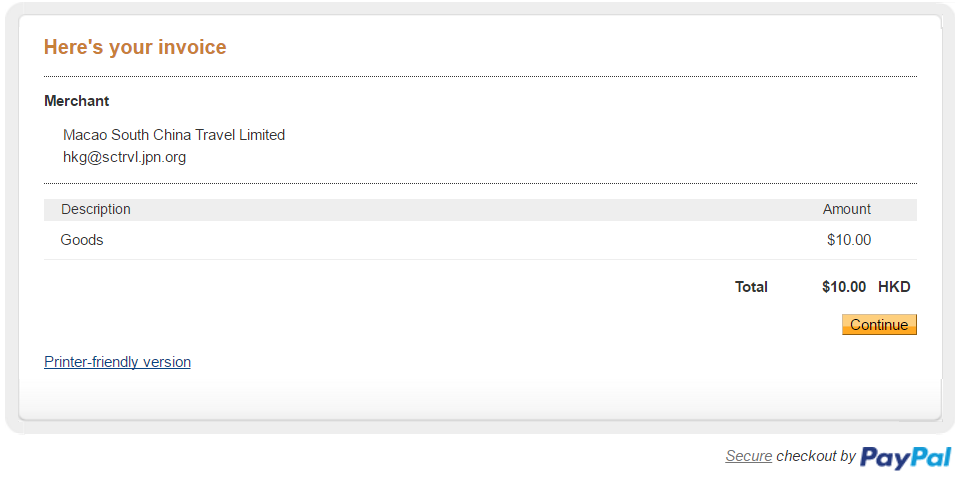Click the orange Continue button
963x478 pixels.
[x=879, y=324]
